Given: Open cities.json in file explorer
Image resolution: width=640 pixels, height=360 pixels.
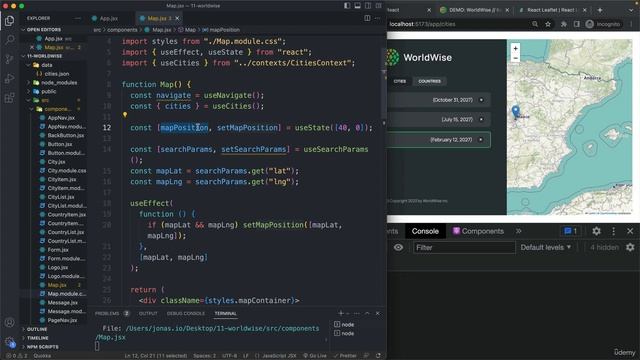Looking at the screenshot, I should pos(57,74).
